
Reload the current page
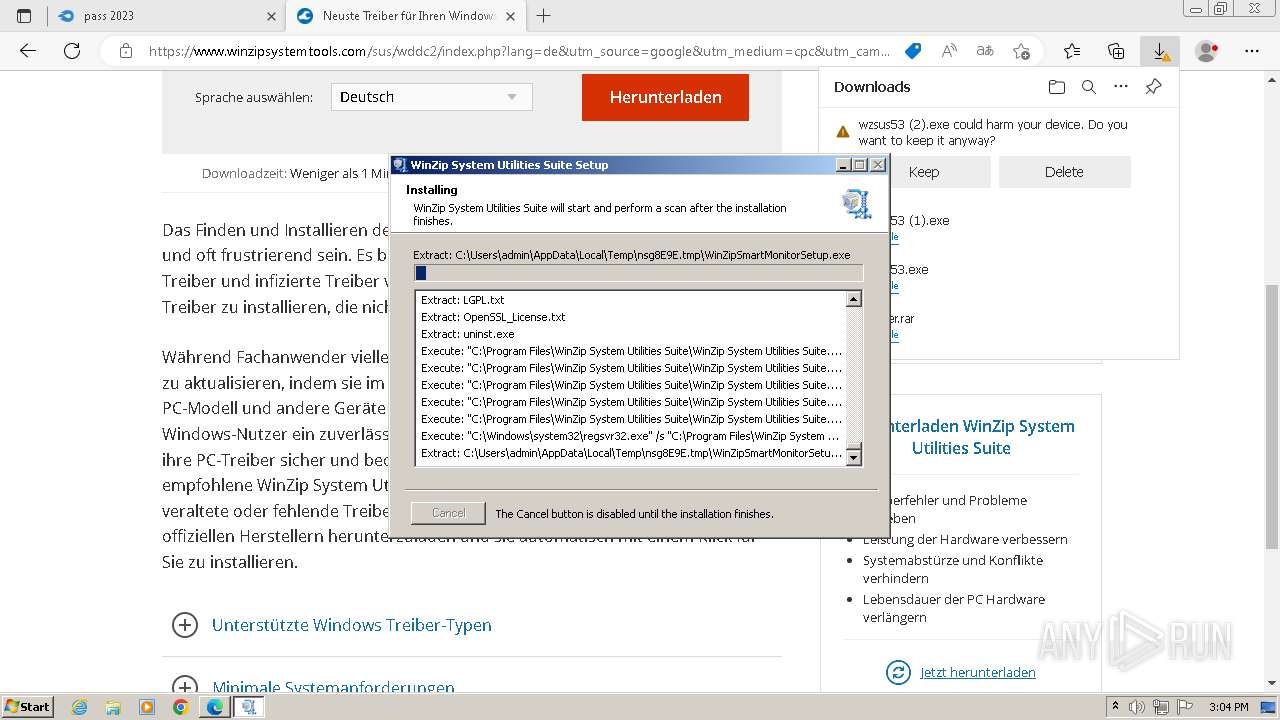72,51
